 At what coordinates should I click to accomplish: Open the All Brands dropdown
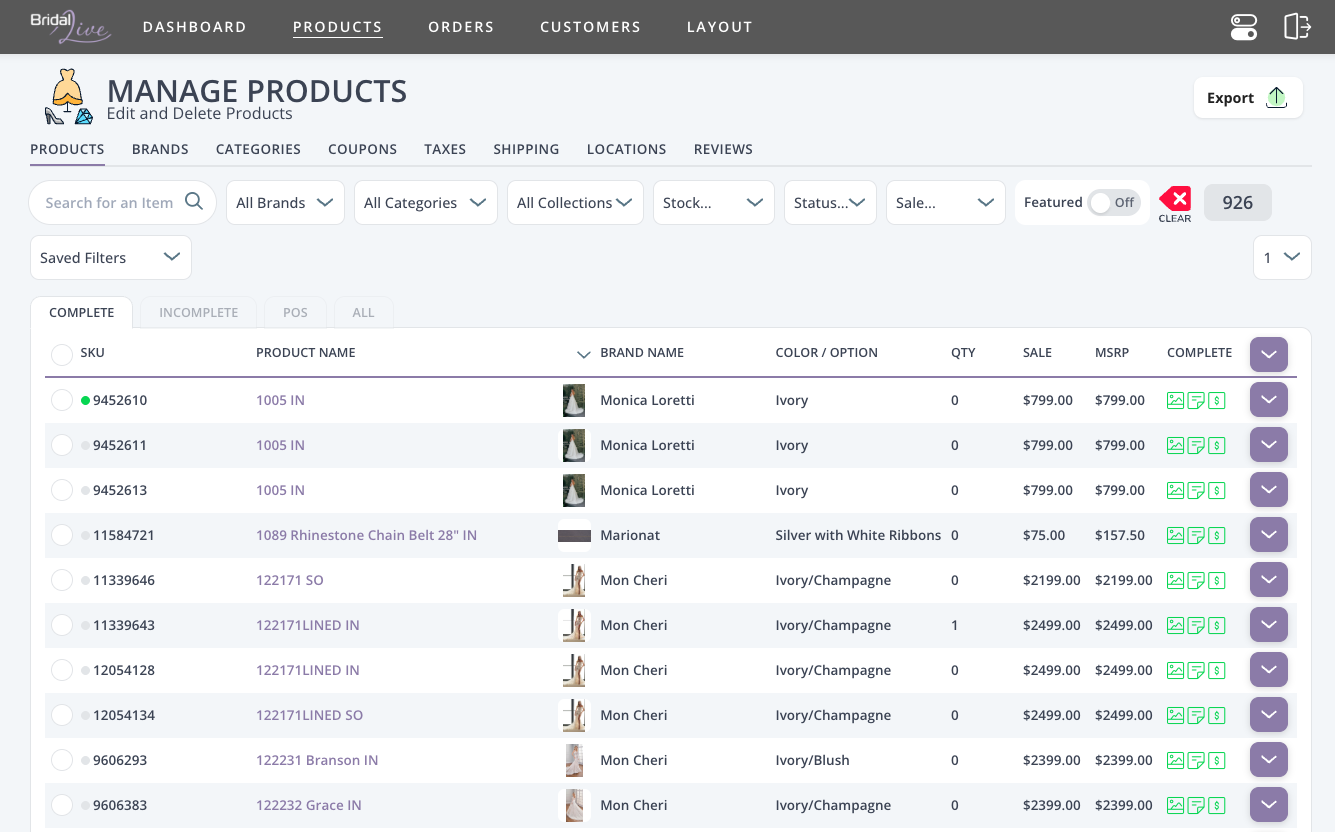click(x=285, y=202)
